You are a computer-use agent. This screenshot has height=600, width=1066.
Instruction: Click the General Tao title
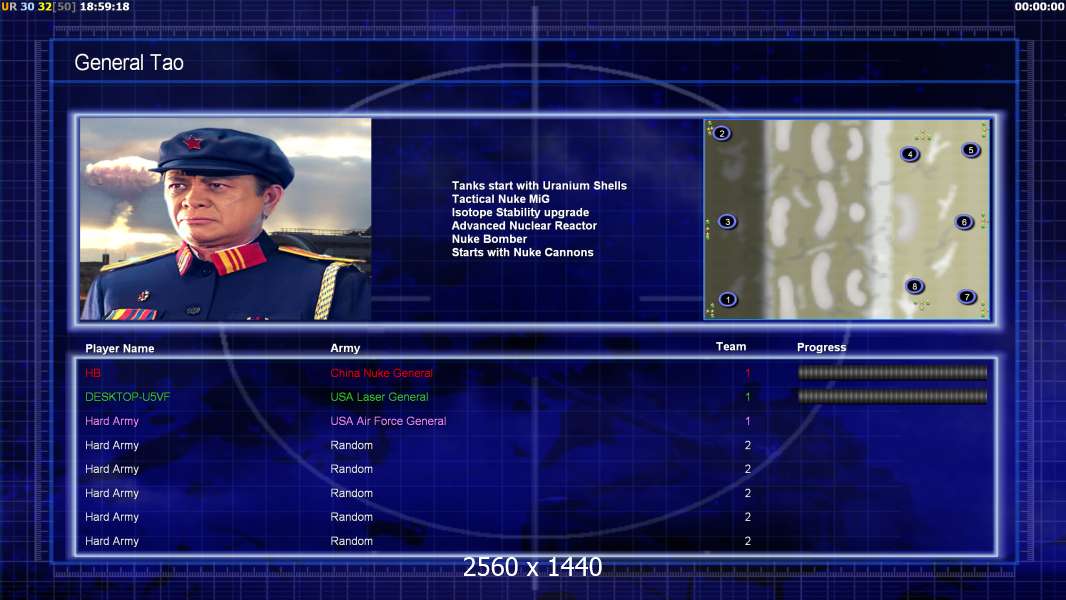tap(129, 63)
